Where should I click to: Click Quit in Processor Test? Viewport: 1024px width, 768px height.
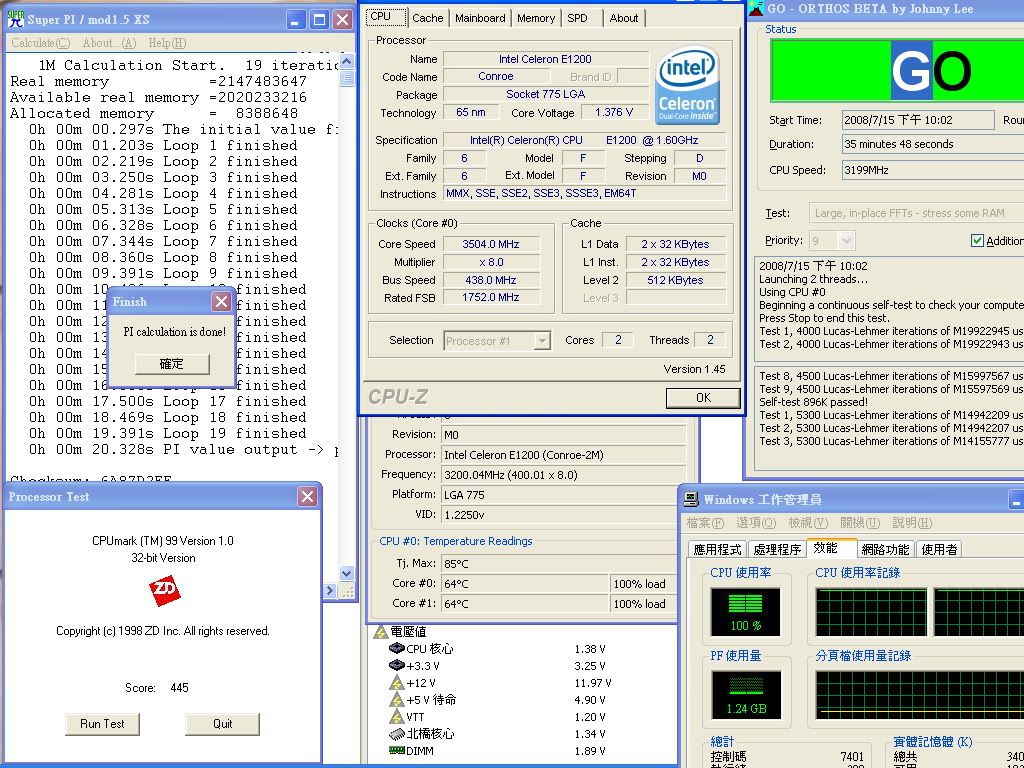click(x=223, y=724)
